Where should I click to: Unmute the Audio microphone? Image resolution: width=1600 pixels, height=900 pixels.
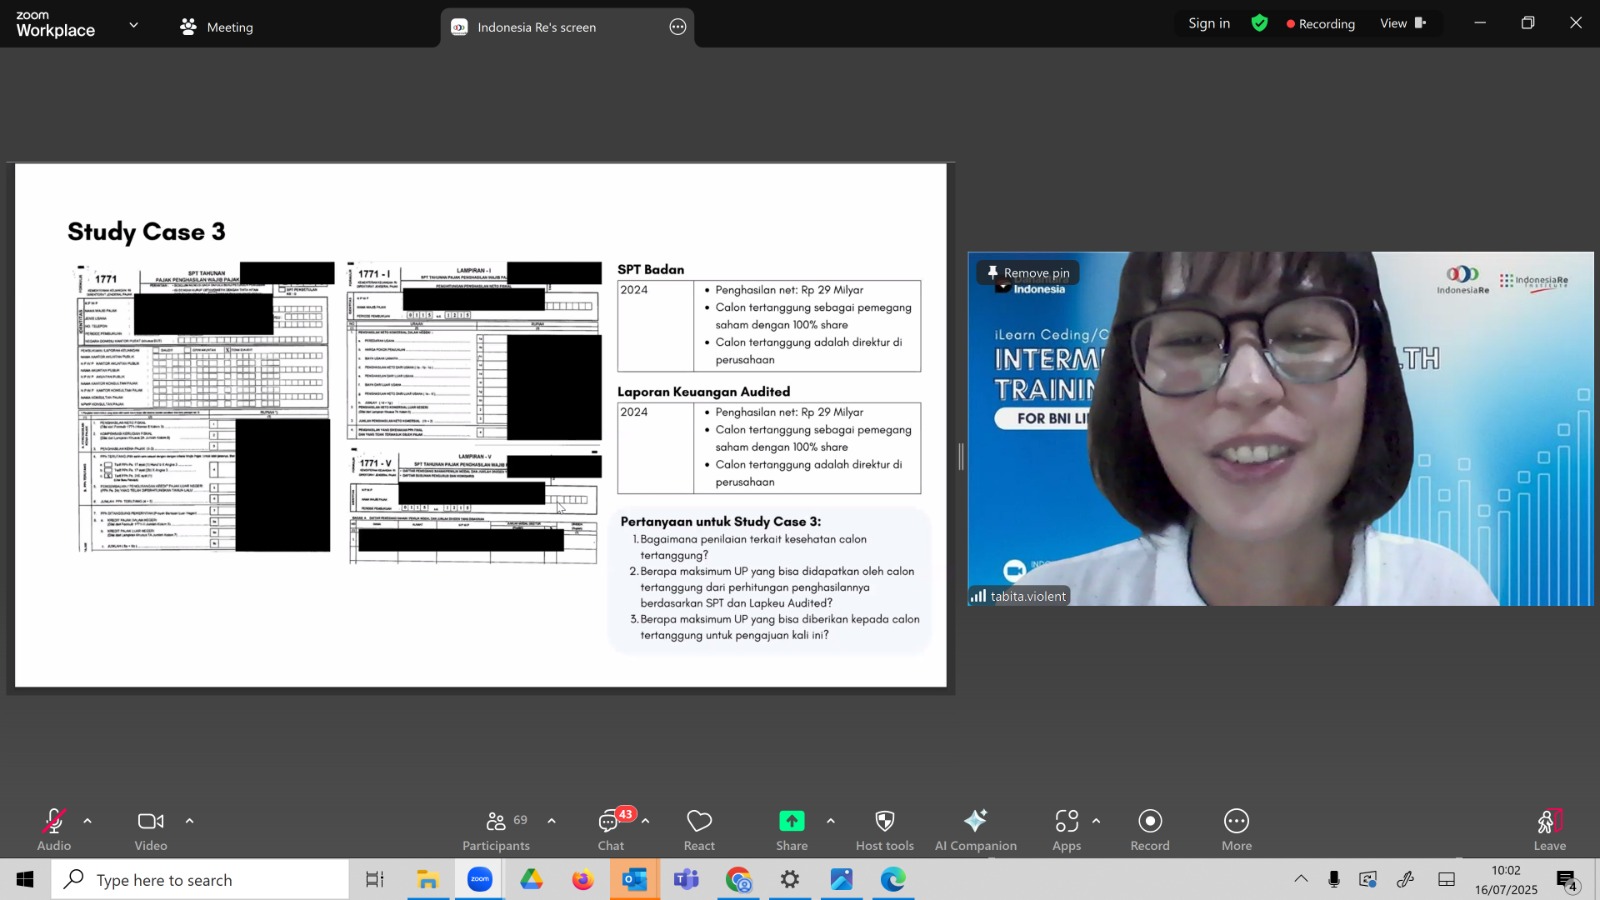54,830
